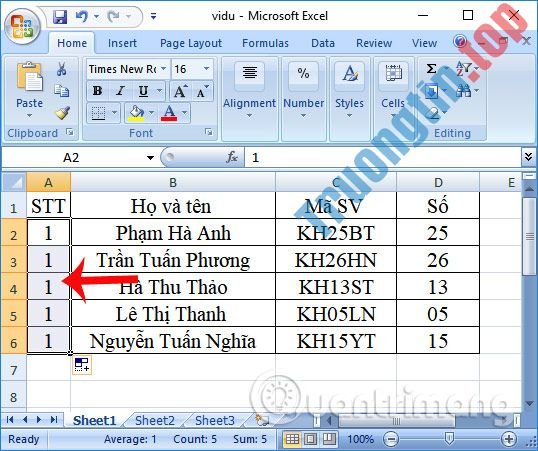This screenshot has height=451, width=538.
Task: Open Find & Select binoculars
Action: 463,91
